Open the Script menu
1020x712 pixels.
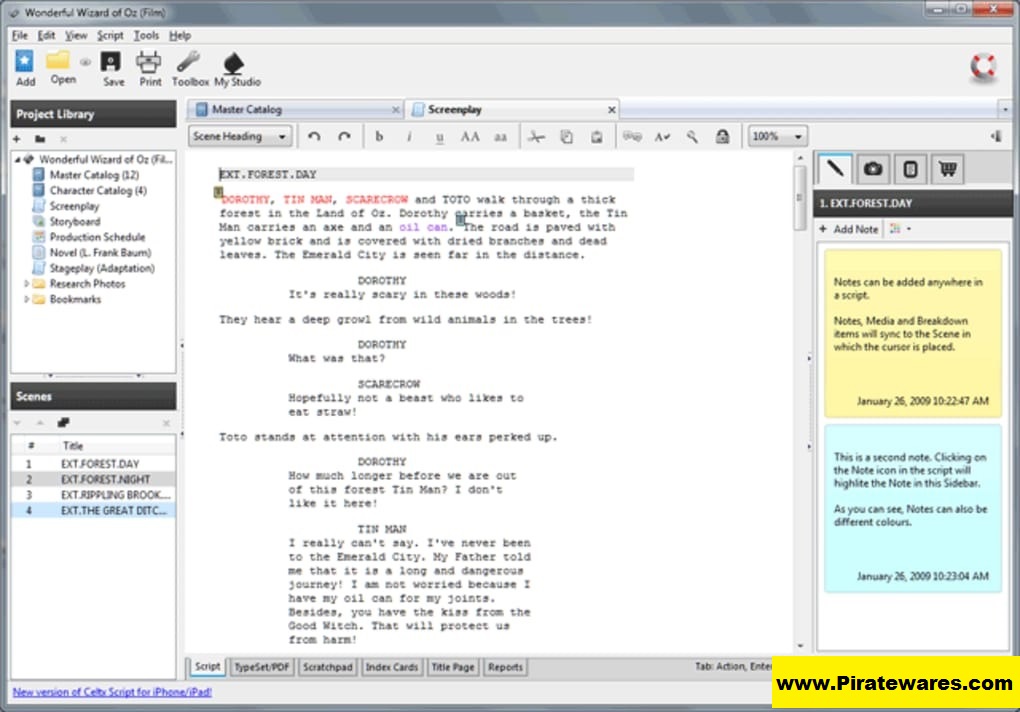coord(110,35)
